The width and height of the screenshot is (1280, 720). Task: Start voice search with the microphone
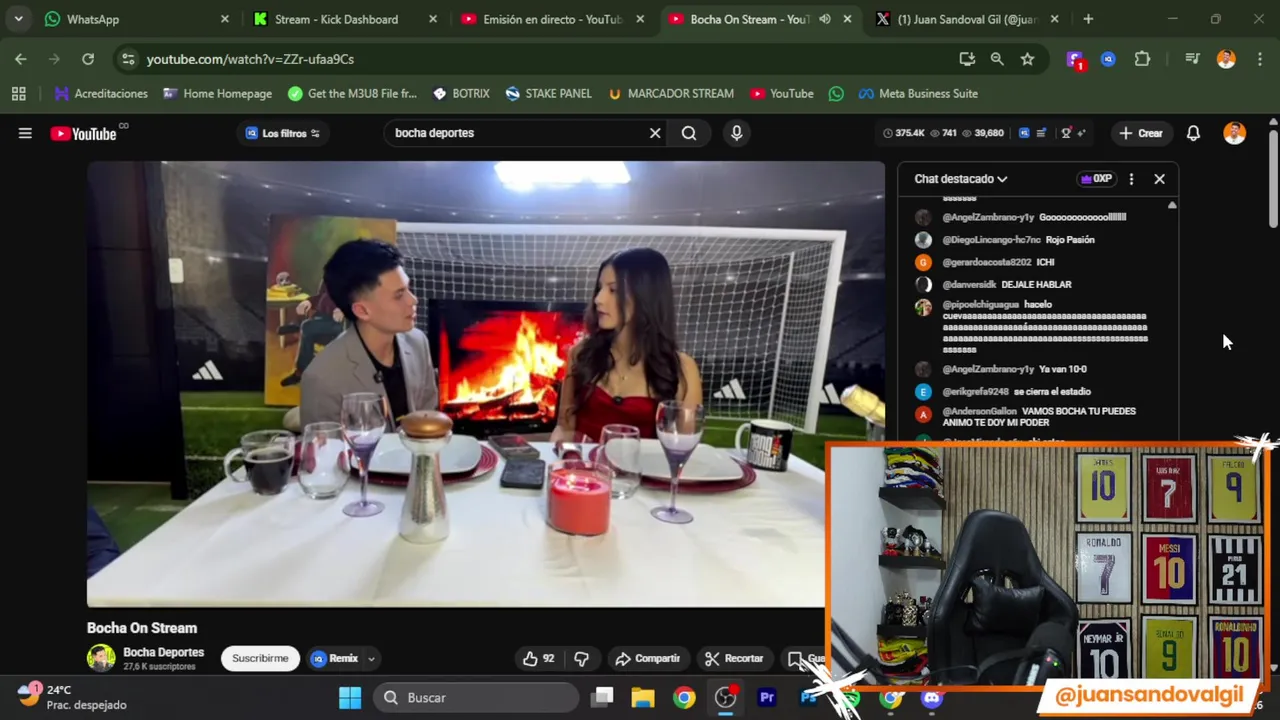point(736,133)
